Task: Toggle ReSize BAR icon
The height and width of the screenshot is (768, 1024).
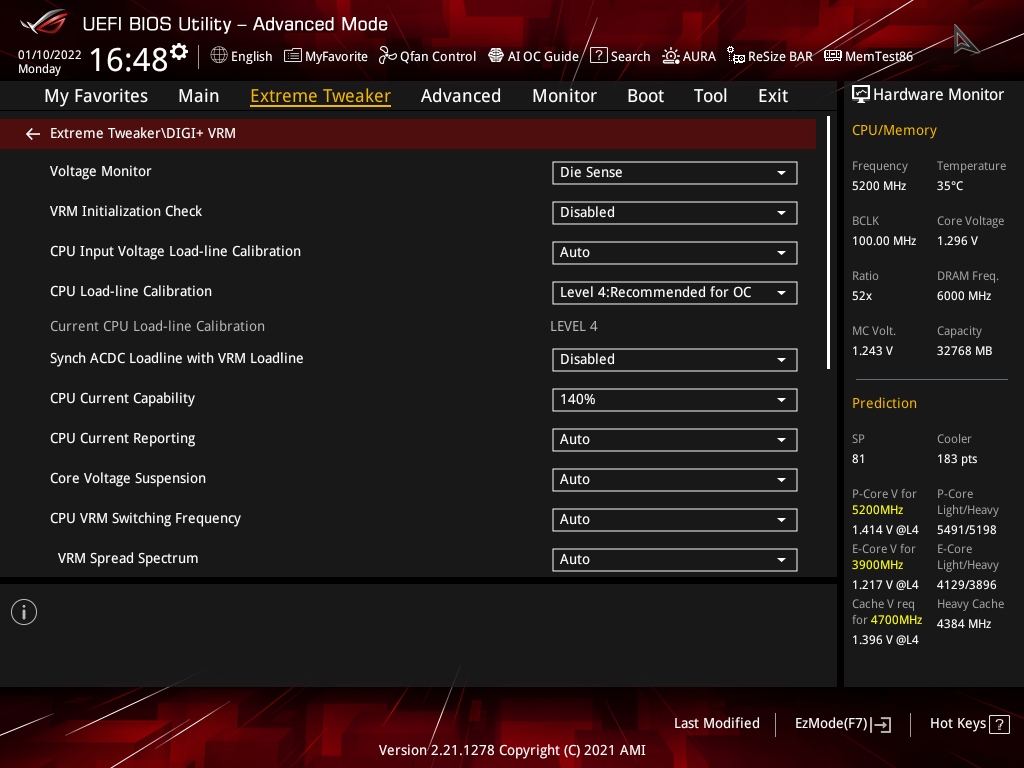Action: [x=736, y=56]
